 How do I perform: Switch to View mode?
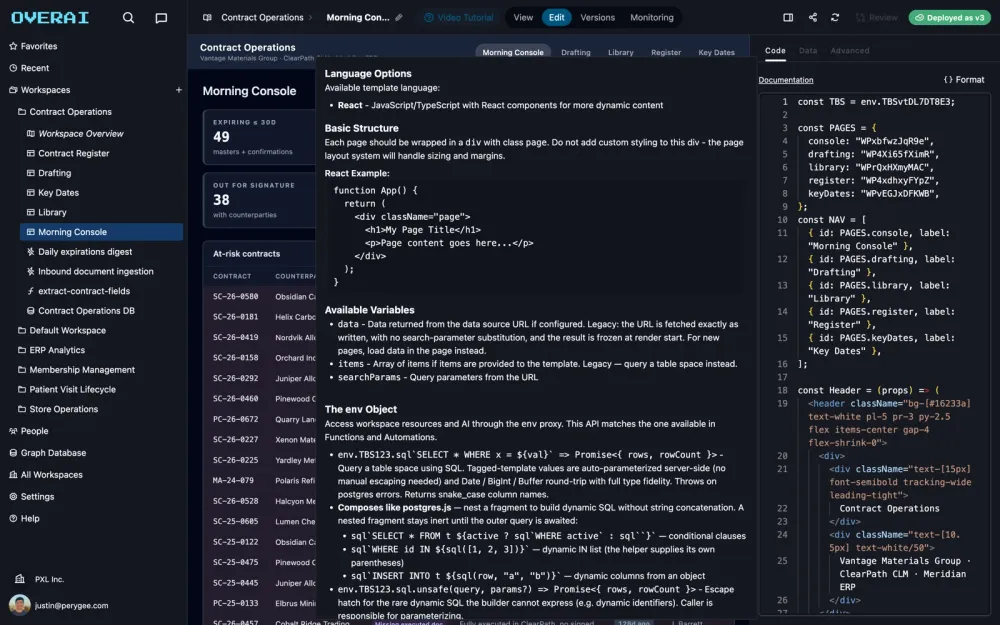click(523, 18)
